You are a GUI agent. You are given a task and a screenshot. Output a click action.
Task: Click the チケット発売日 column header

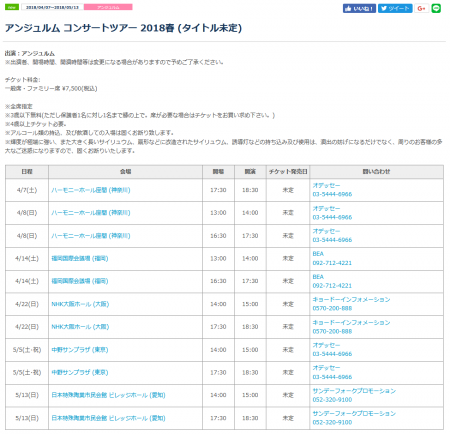click(288, 172)
